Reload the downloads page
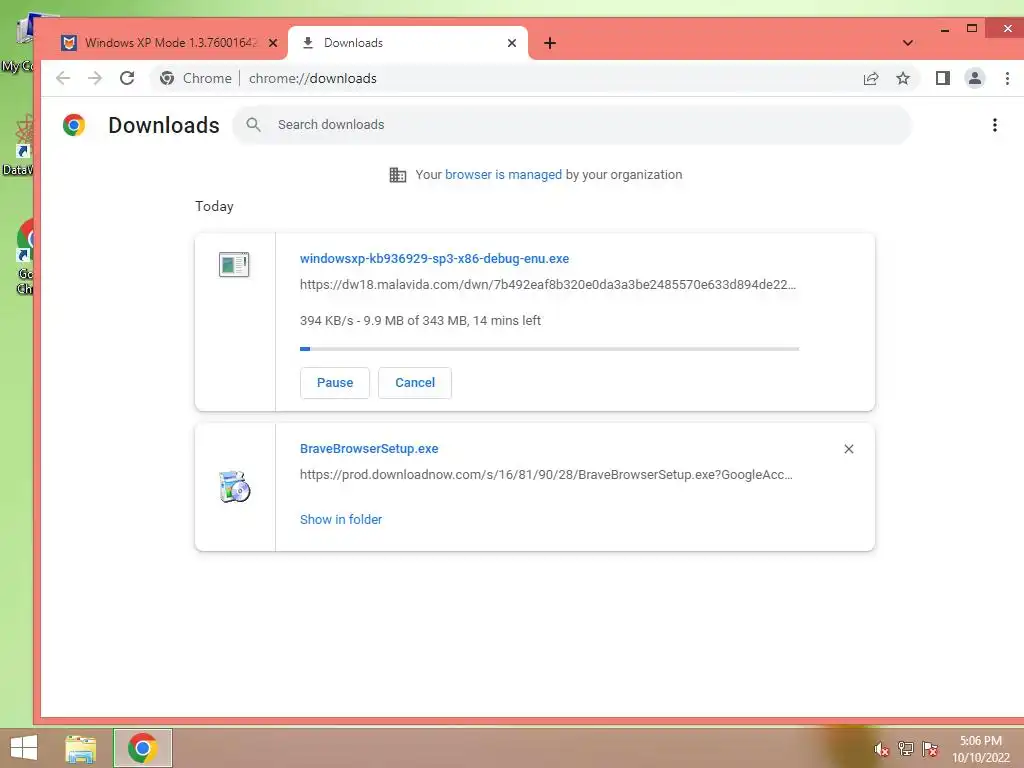Image resolution: width=1024 pixels, height=768 pixels. pyautogui.click(x=127, y=78)
